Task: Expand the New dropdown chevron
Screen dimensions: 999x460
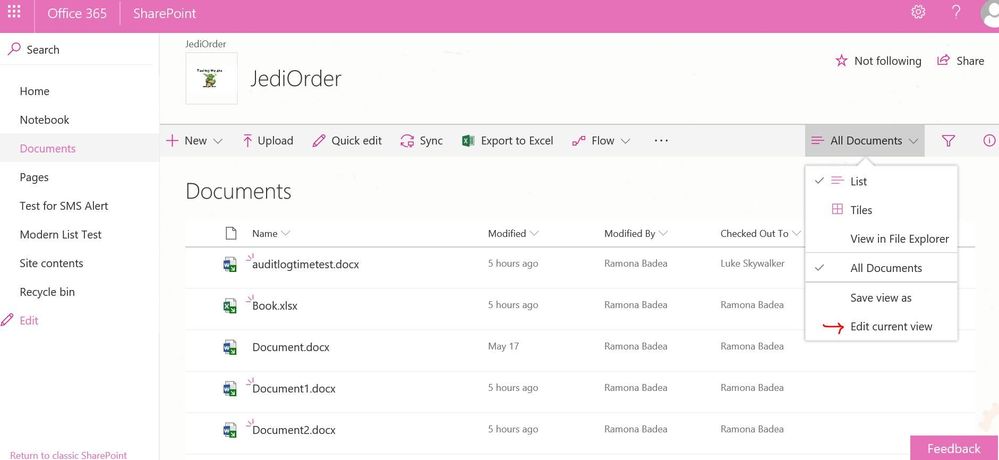Action: coord(217,141)
